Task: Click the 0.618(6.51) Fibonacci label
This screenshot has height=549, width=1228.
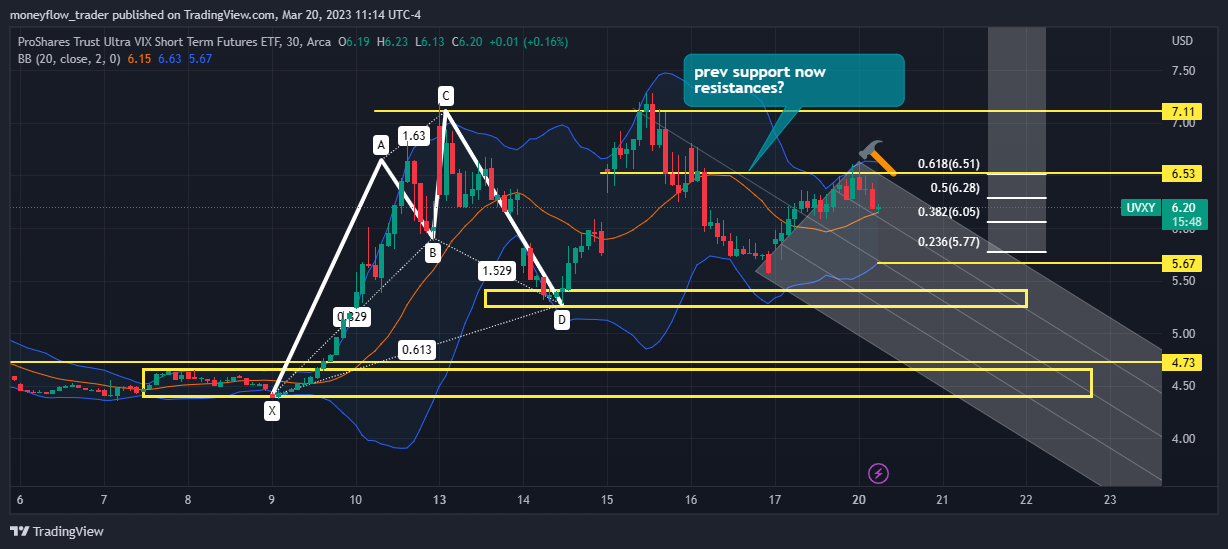Action: tap(949, 163)
